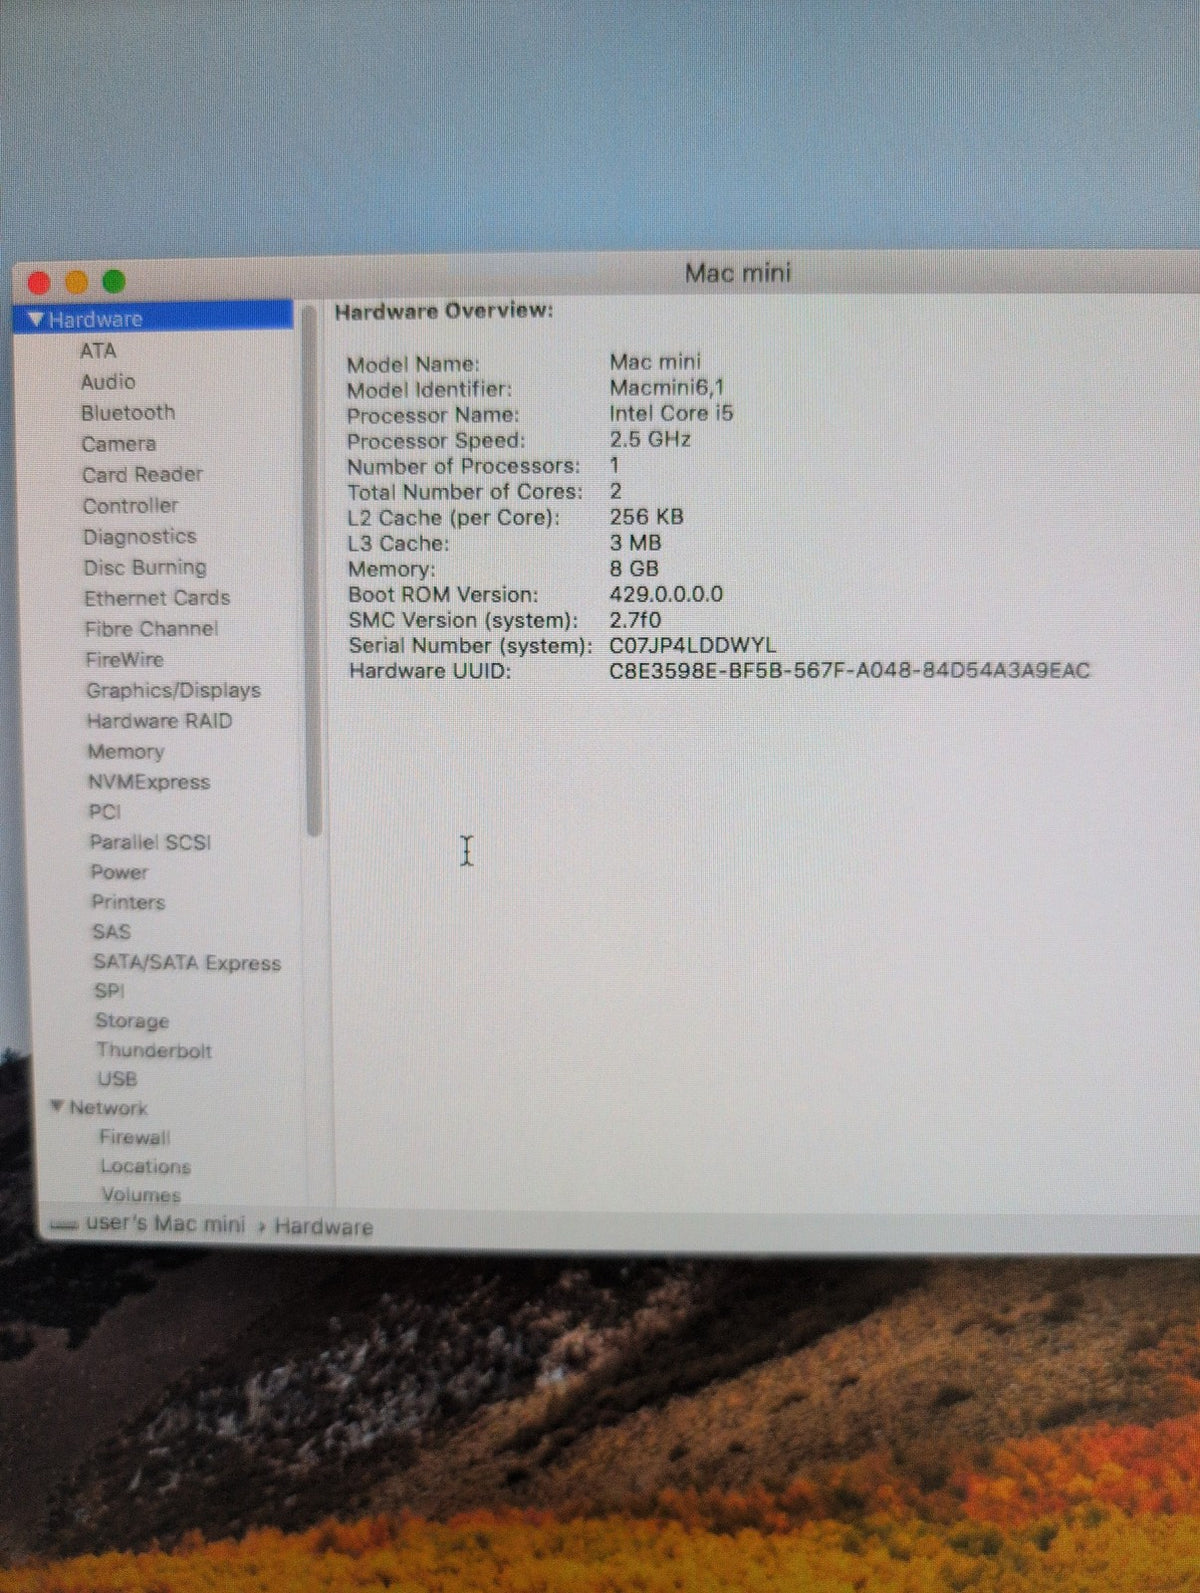Select Disc Burning in the sidebar

tap(145, 568)
